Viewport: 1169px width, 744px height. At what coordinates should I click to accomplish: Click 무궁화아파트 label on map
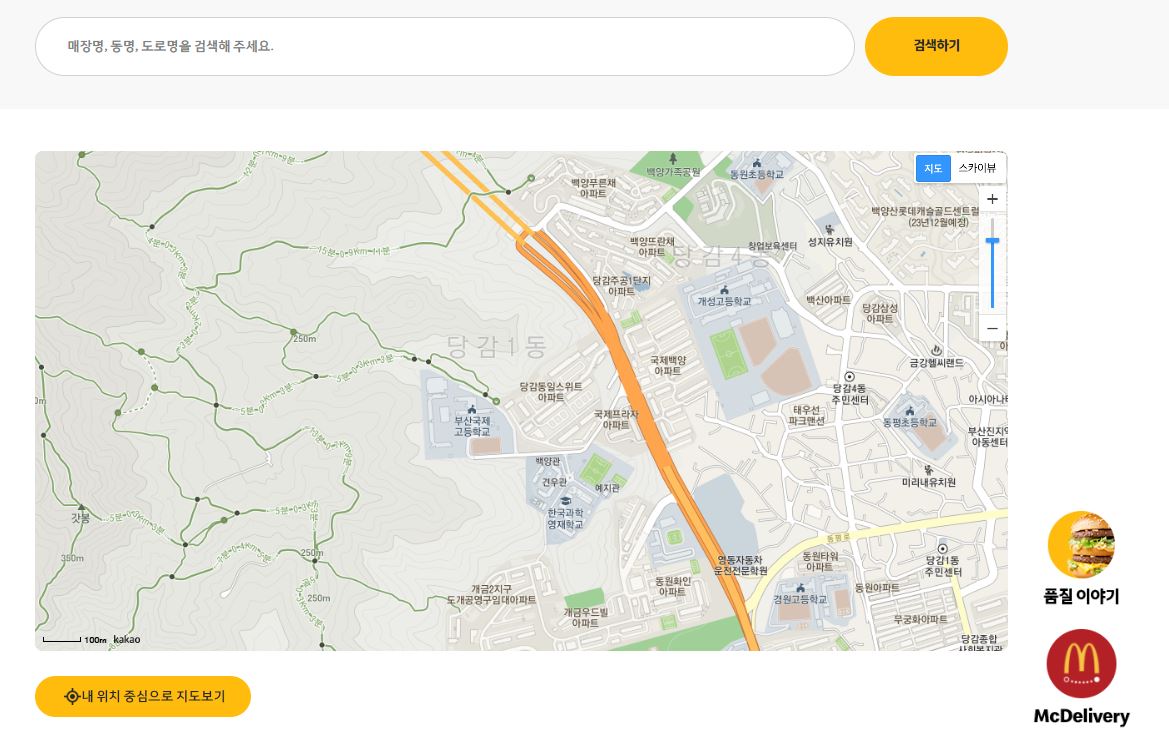920,620
